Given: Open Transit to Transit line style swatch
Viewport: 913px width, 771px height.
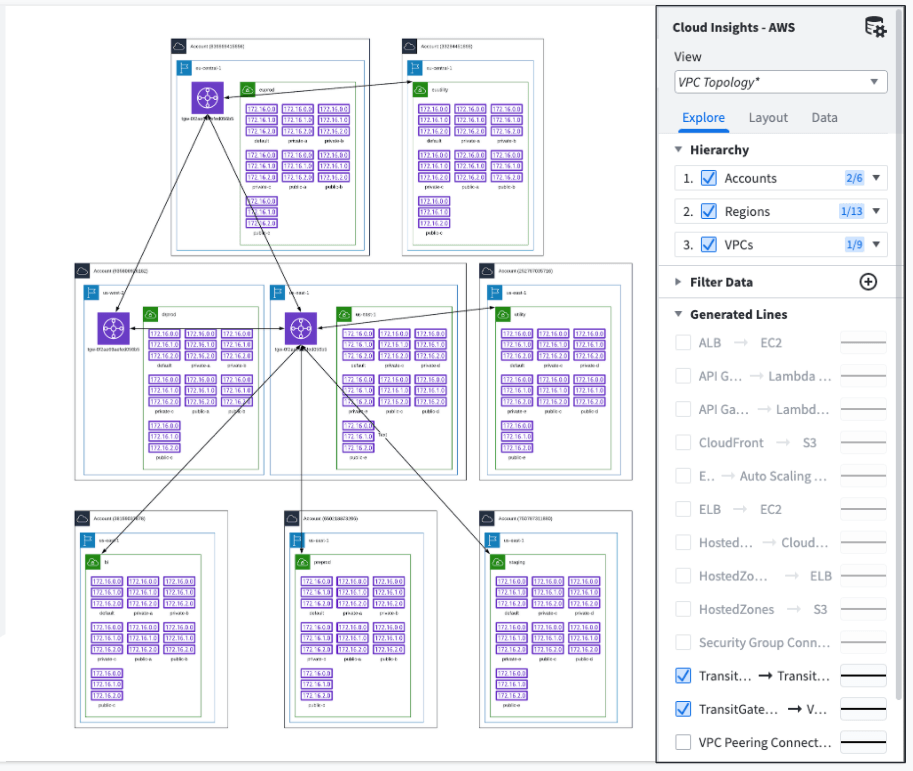Looking at the screenshot, I should click(863, 675).
